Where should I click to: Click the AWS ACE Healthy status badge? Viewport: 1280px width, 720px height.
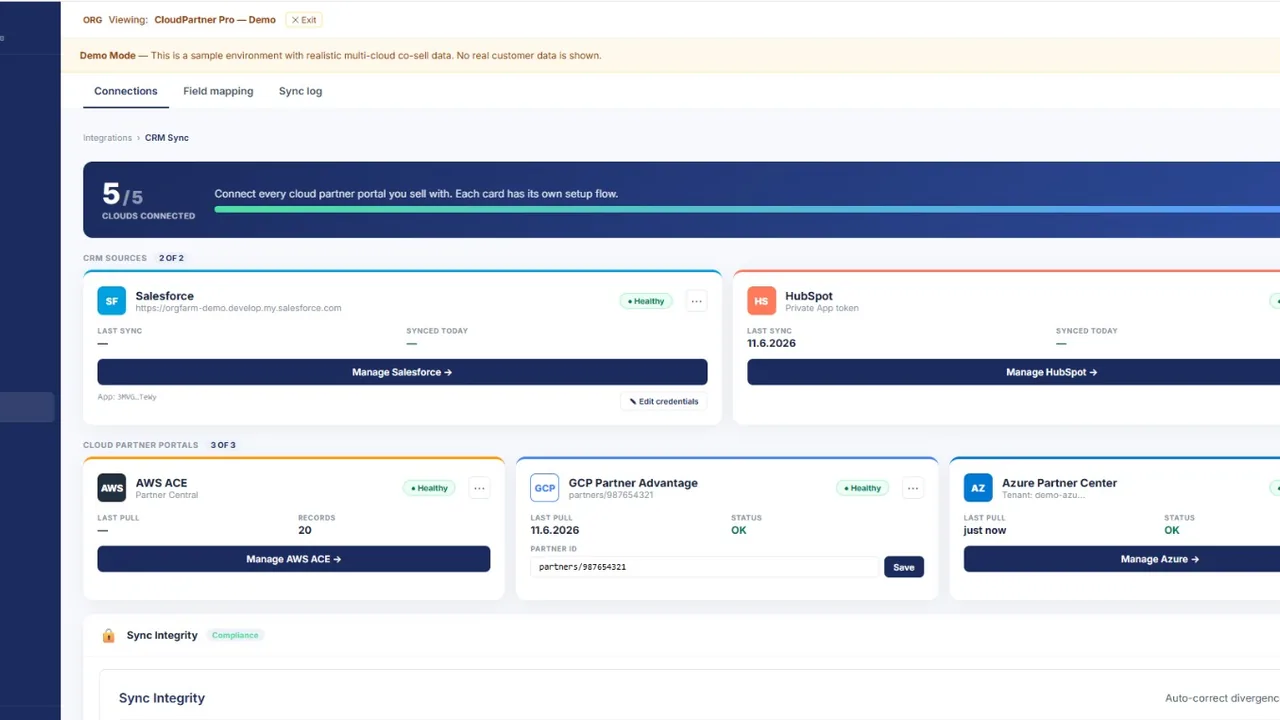coord(430,488)
